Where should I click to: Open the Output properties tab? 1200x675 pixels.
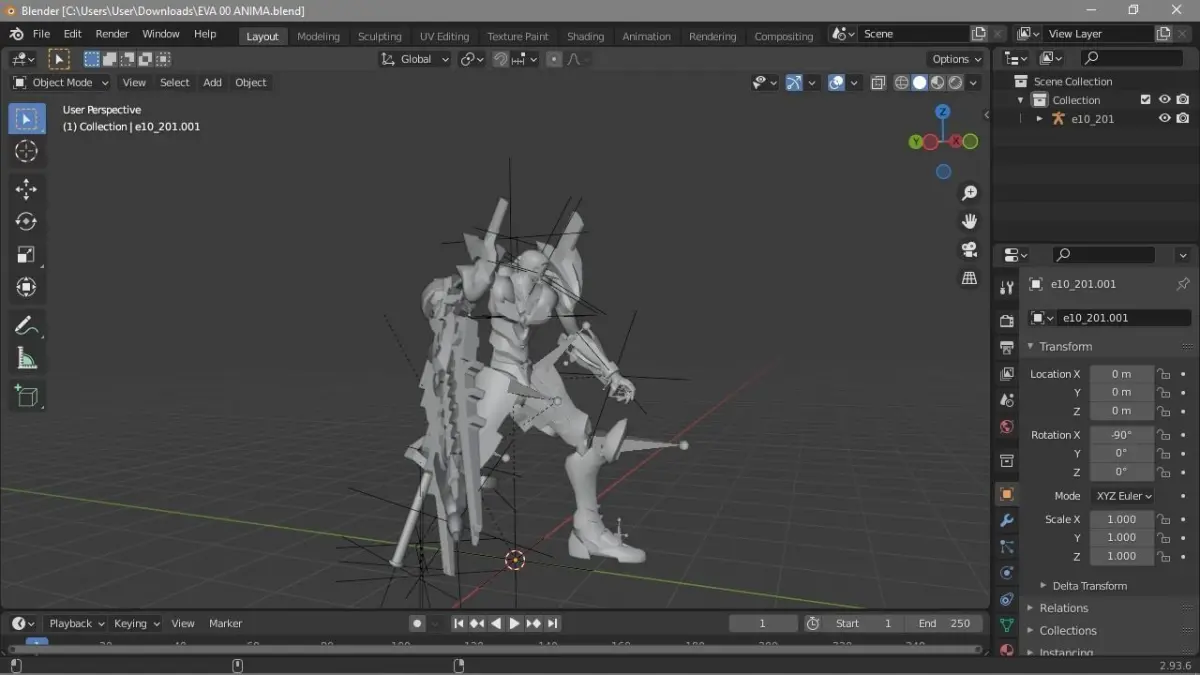point(1007,347)
